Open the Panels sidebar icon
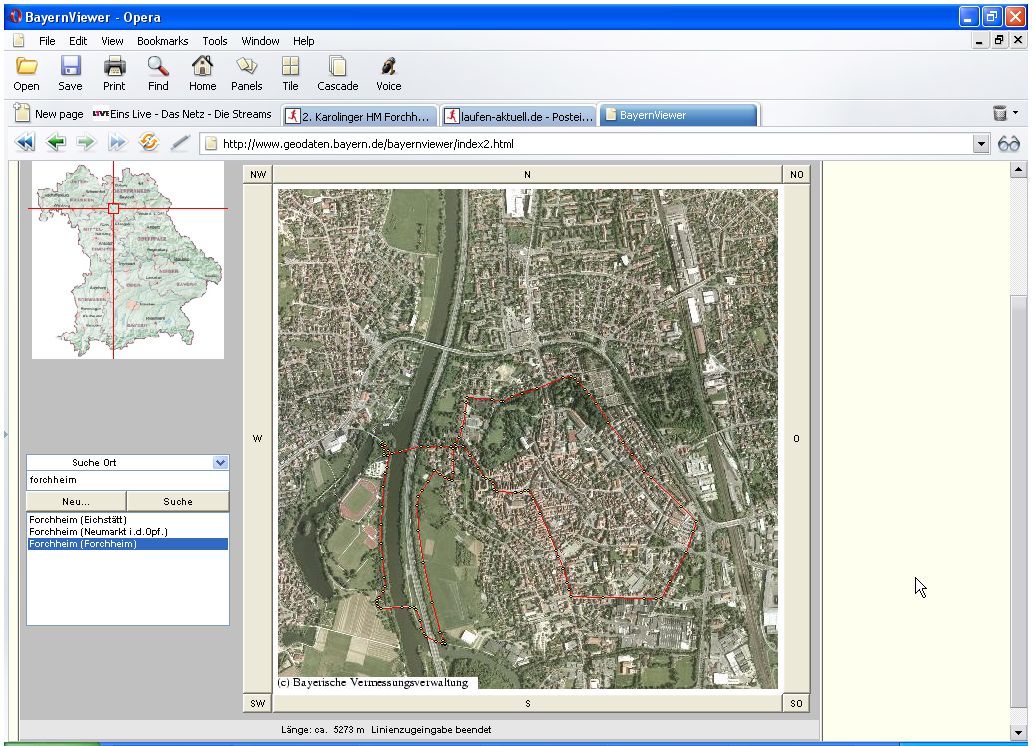This screenshot has width=1032, height=746. click(x=246, y=73)
